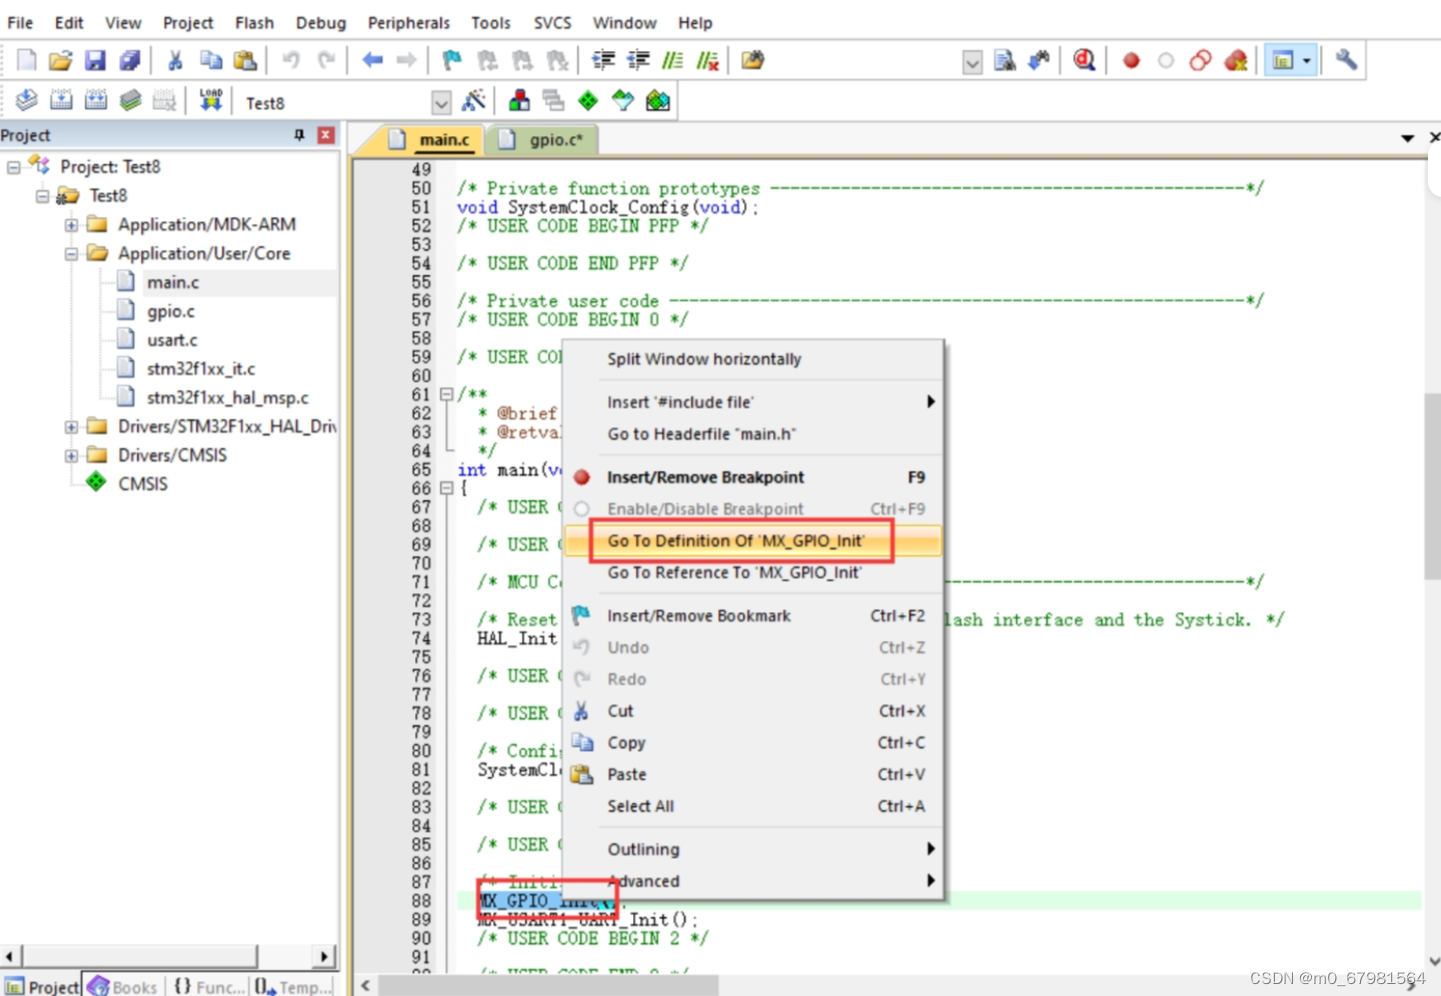Select stm32f1xx_hal_msp.c in project tree
The image size is (1441, 996).
point(228,398)
